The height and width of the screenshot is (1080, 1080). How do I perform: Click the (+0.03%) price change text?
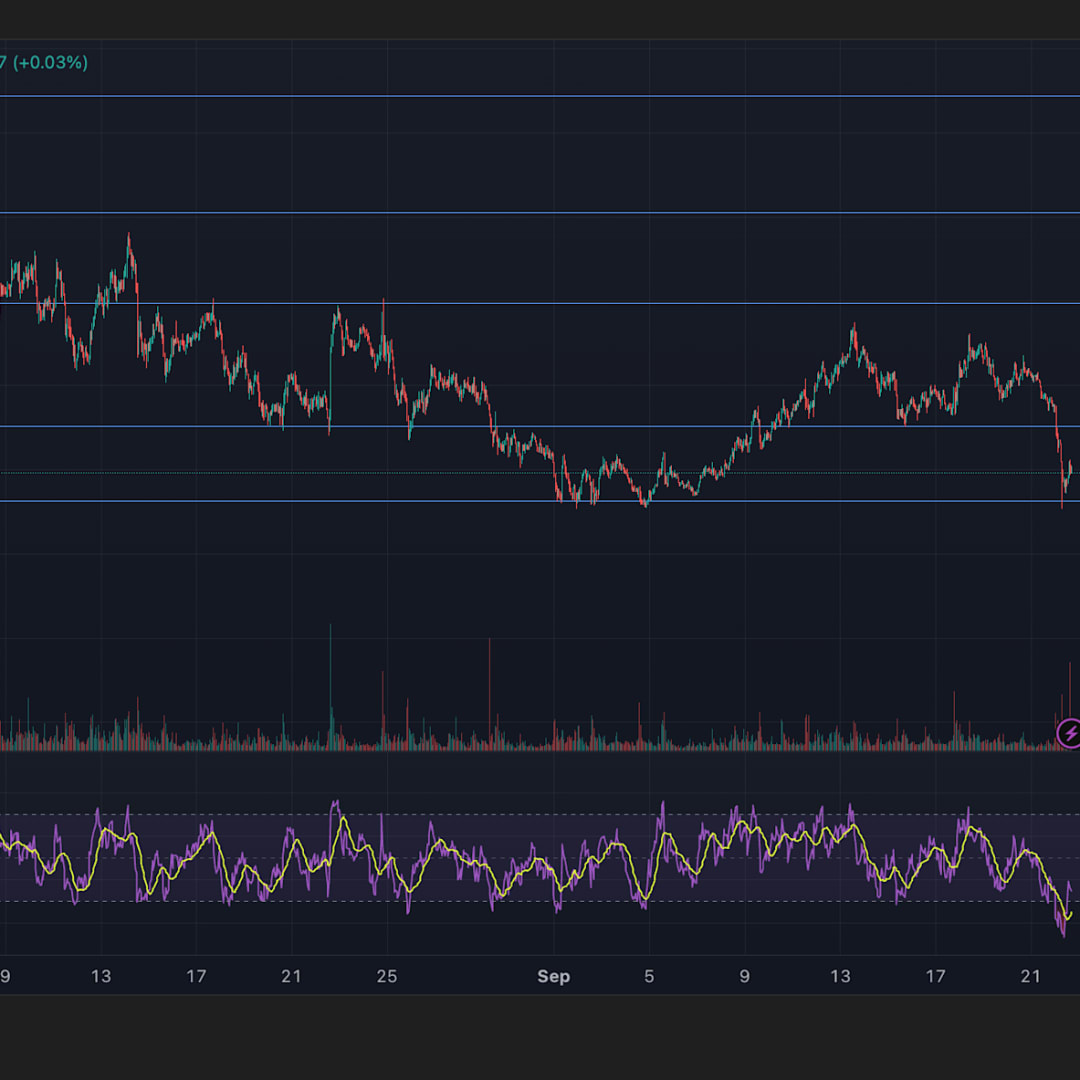(50, 63)
